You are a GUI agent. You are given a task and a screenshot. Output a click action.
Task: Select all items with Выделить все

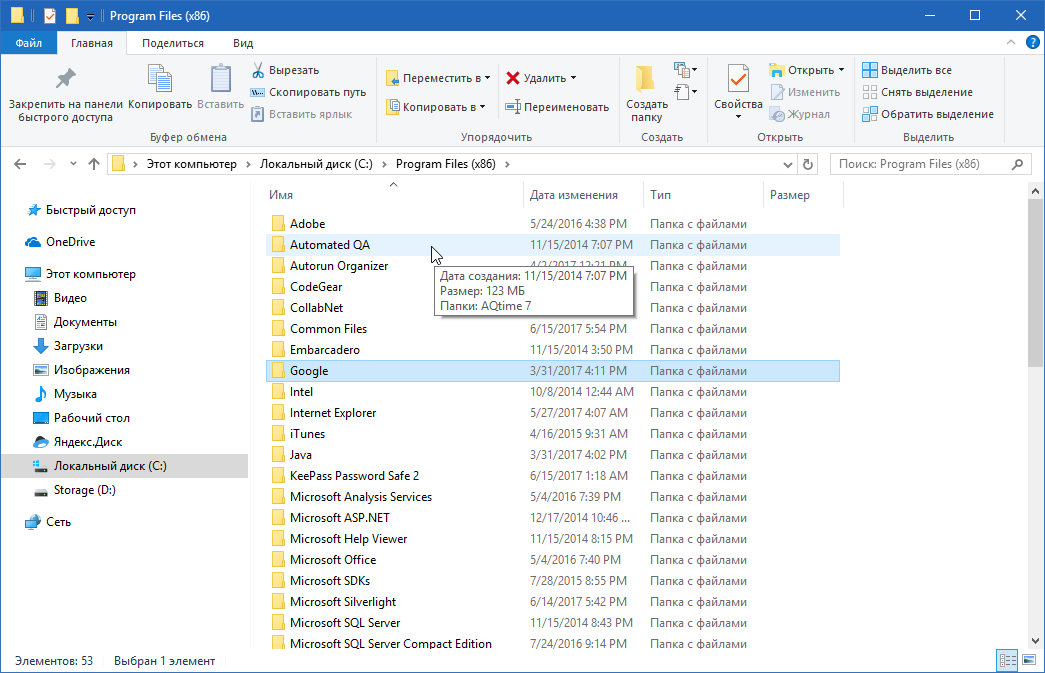click(x=907, y=70)
